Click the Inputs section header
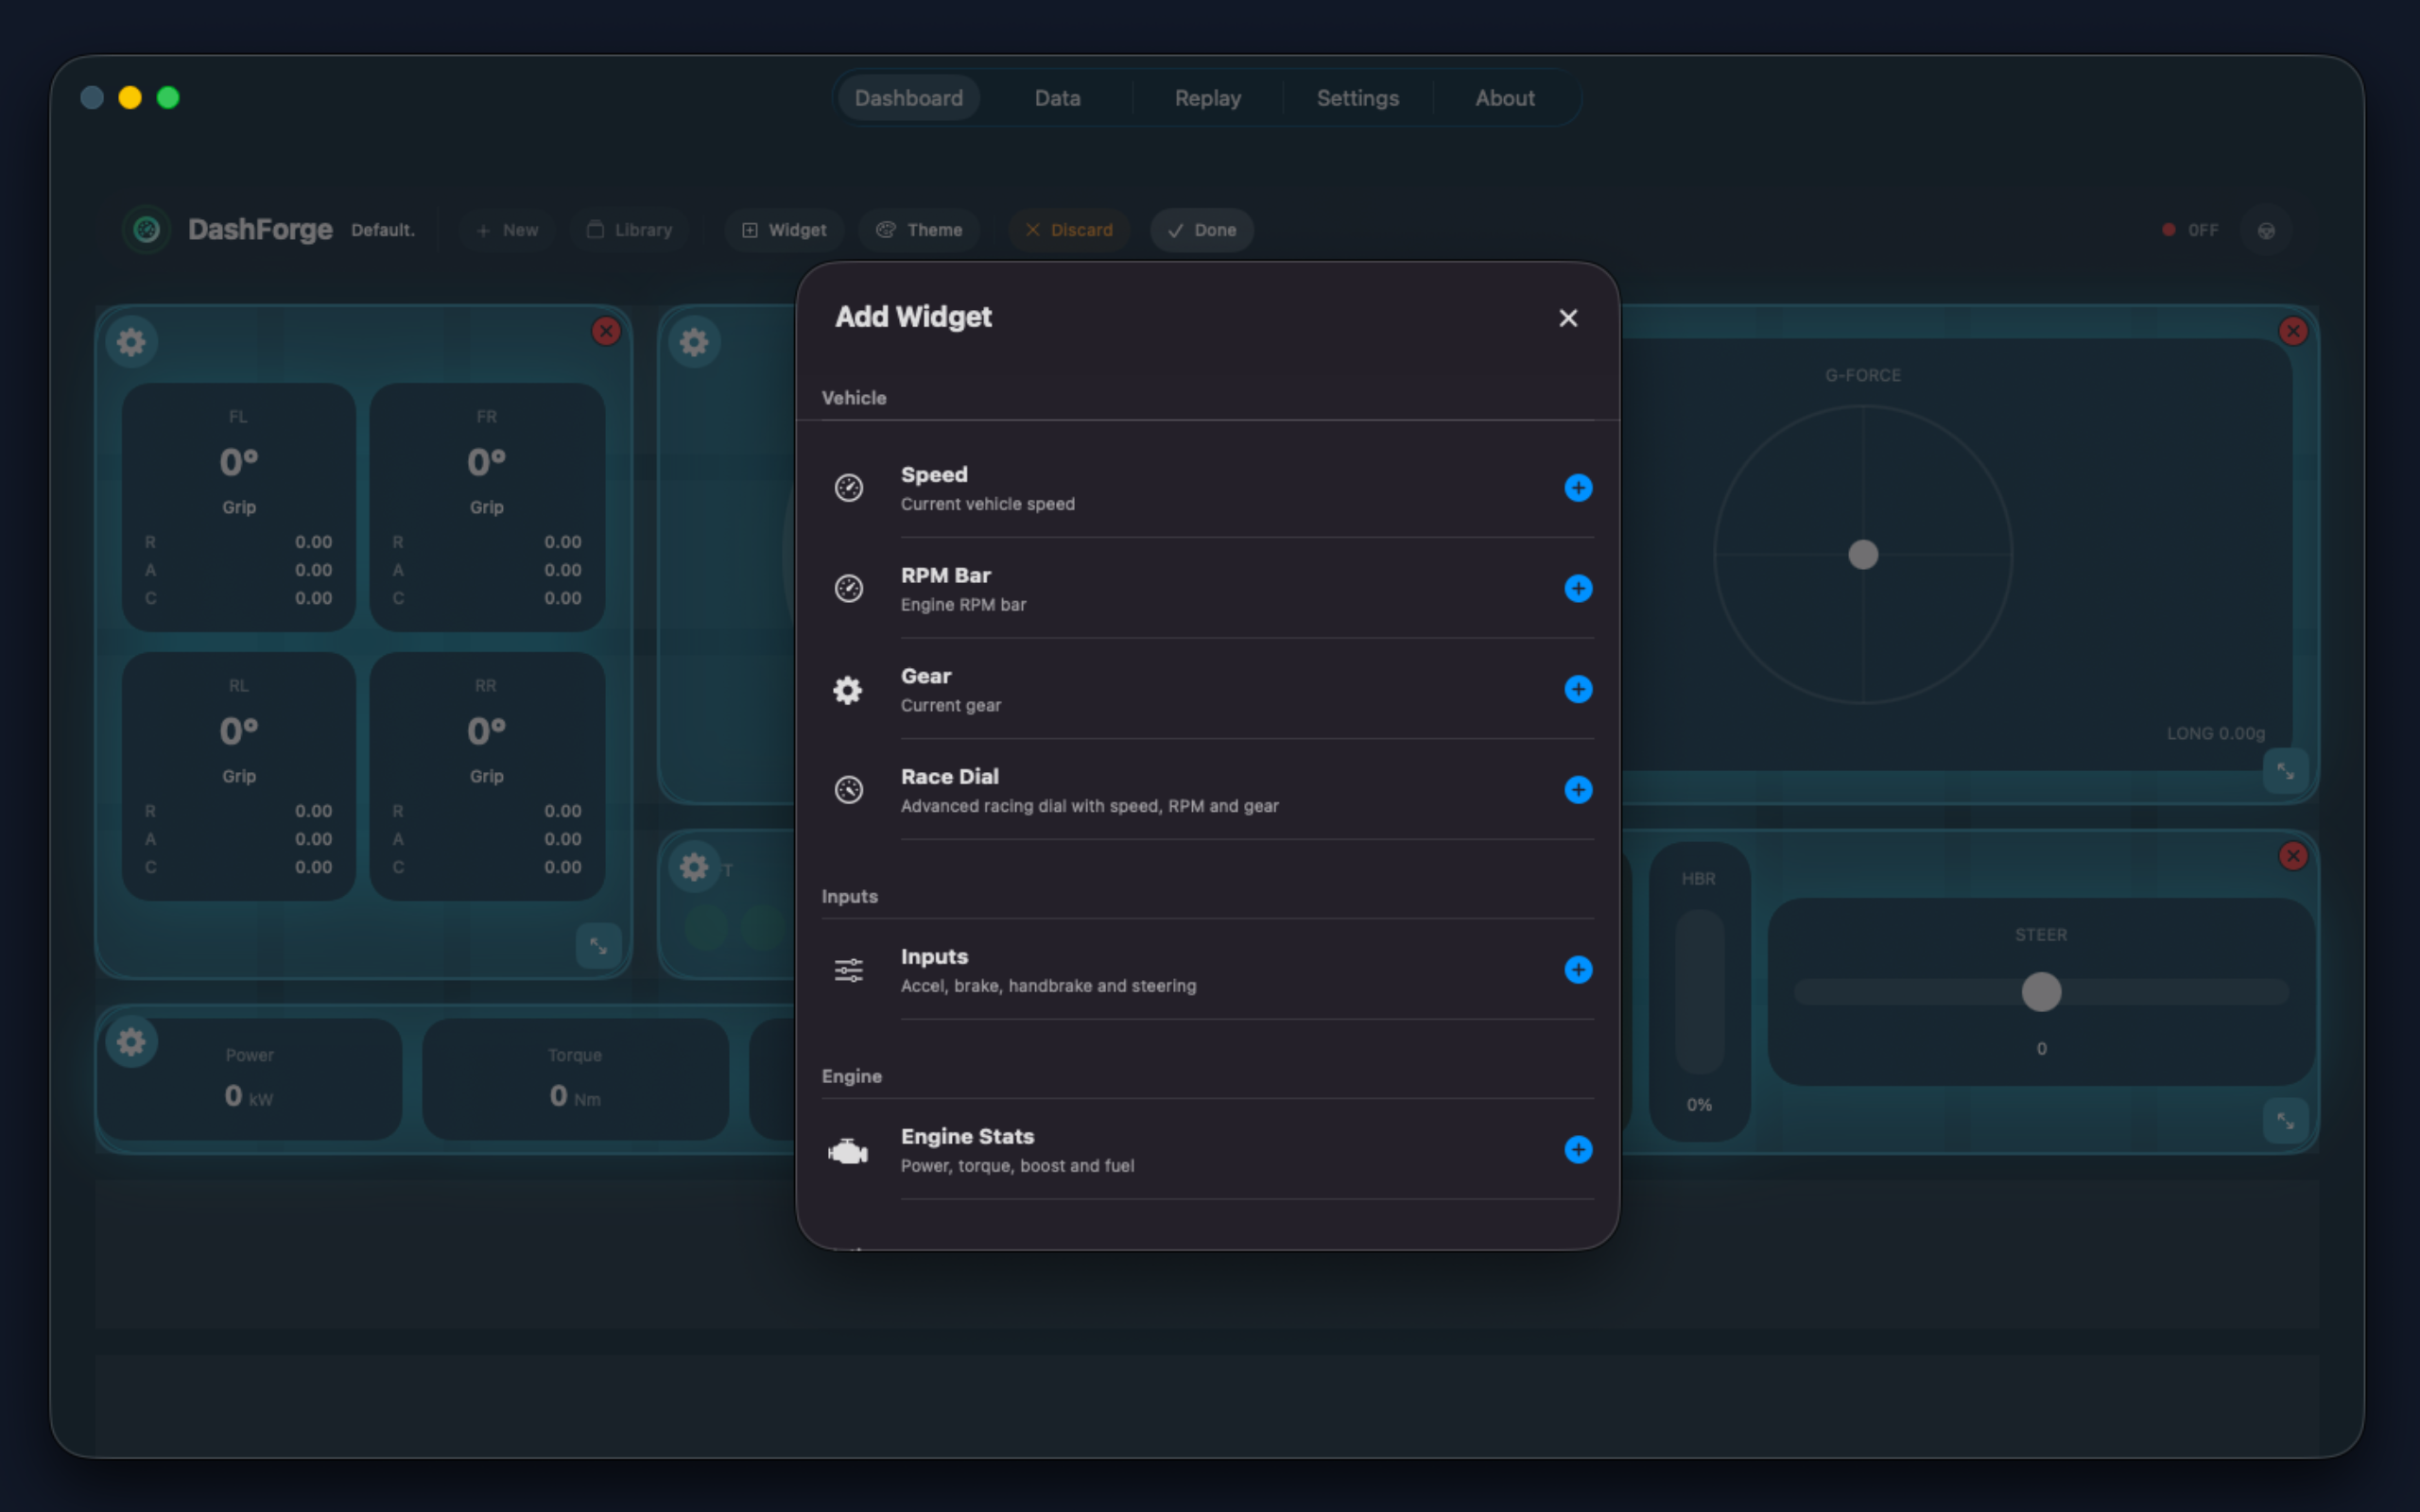The height and width of the screenshot is (1512, 2420). tap(849, 897)
